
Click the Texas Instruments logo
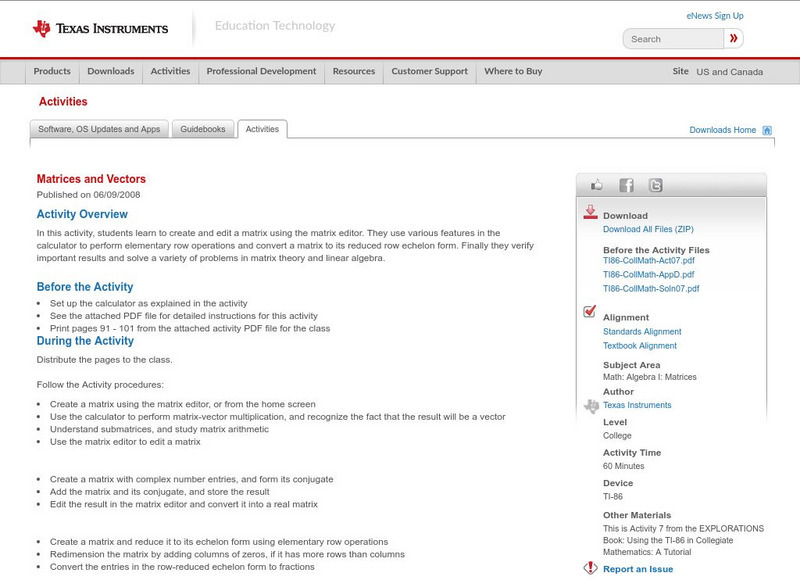[x=100, y=29]
